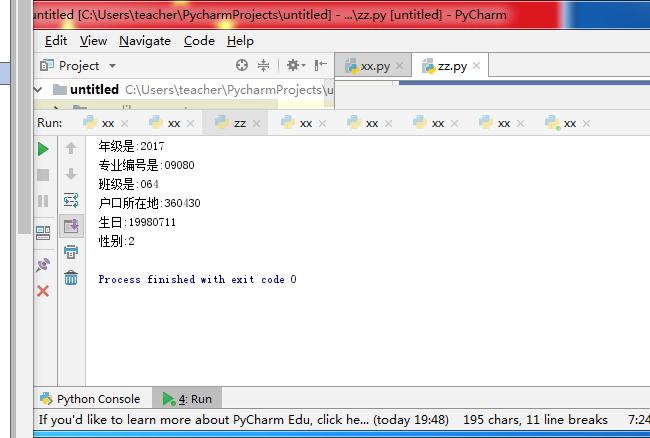Click the Project view icon beside Project label
The width and height of the screenshot is (650, 438).
click(x=46, y=65)
